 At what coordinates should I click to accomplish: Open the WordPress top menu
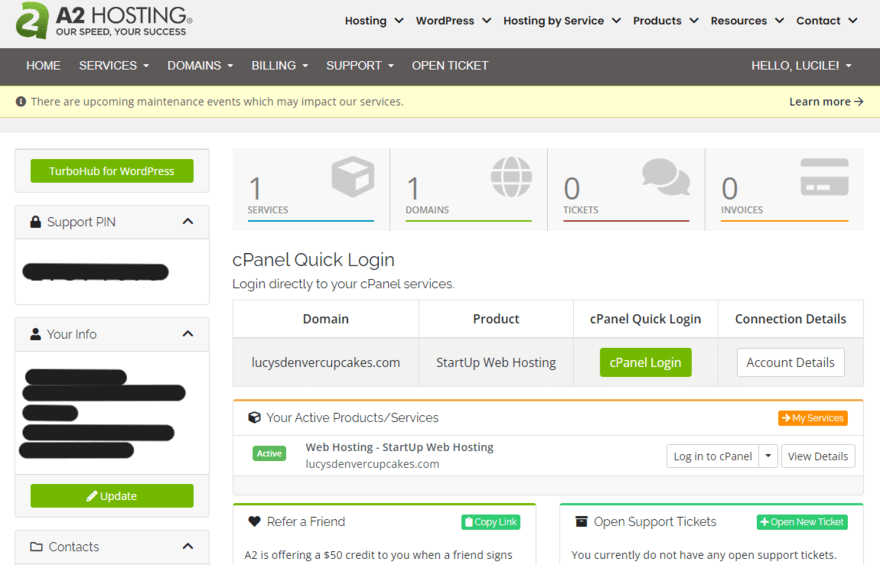(x=453, y=21)
